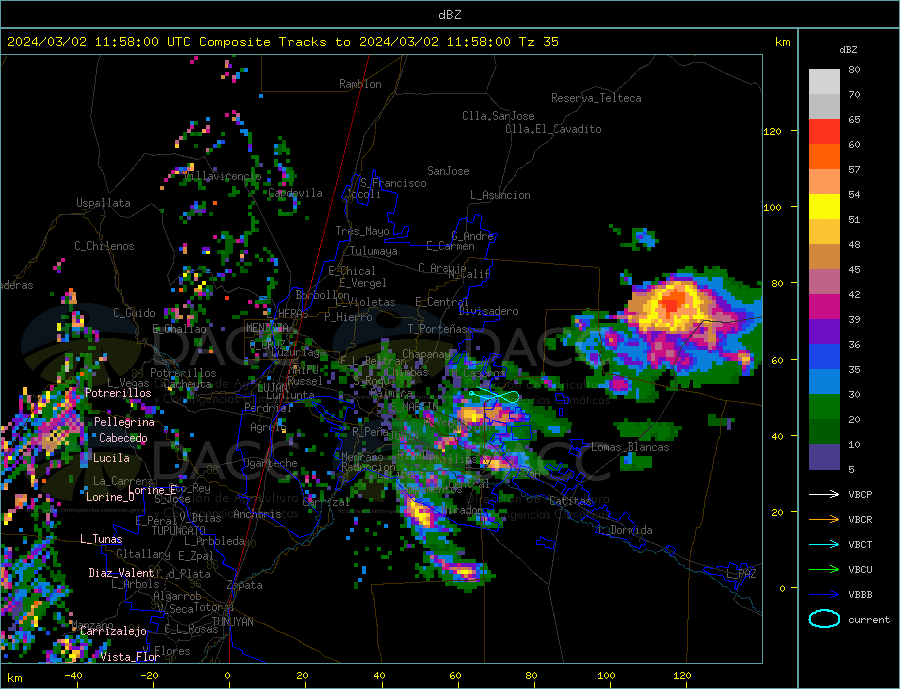The width and height of the screenshot is (900, 689).
Task: Click the 'VBBB' legend label
Action: [x=860, y=595]
